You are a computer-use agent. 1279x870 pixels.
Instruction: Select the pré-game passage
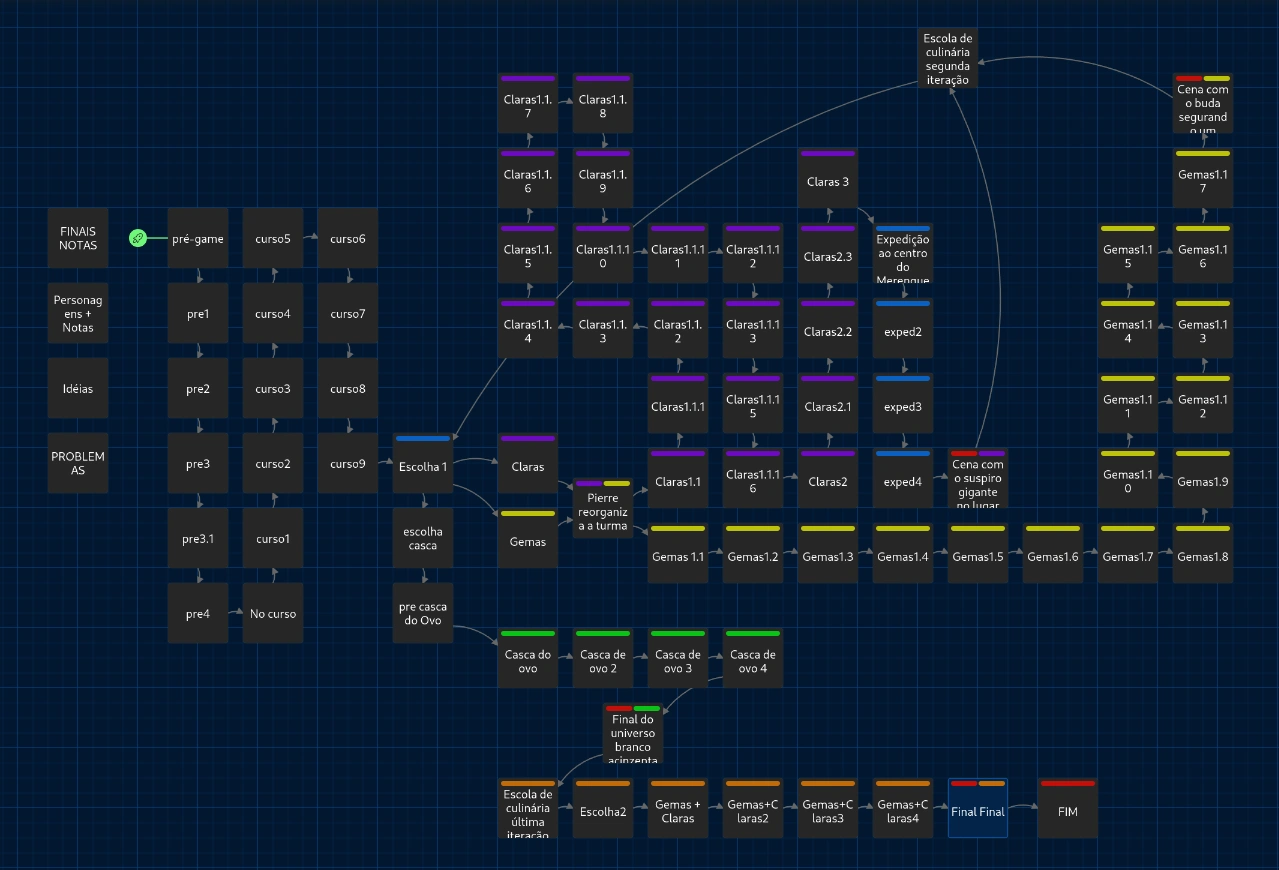(x=198, y=239)
